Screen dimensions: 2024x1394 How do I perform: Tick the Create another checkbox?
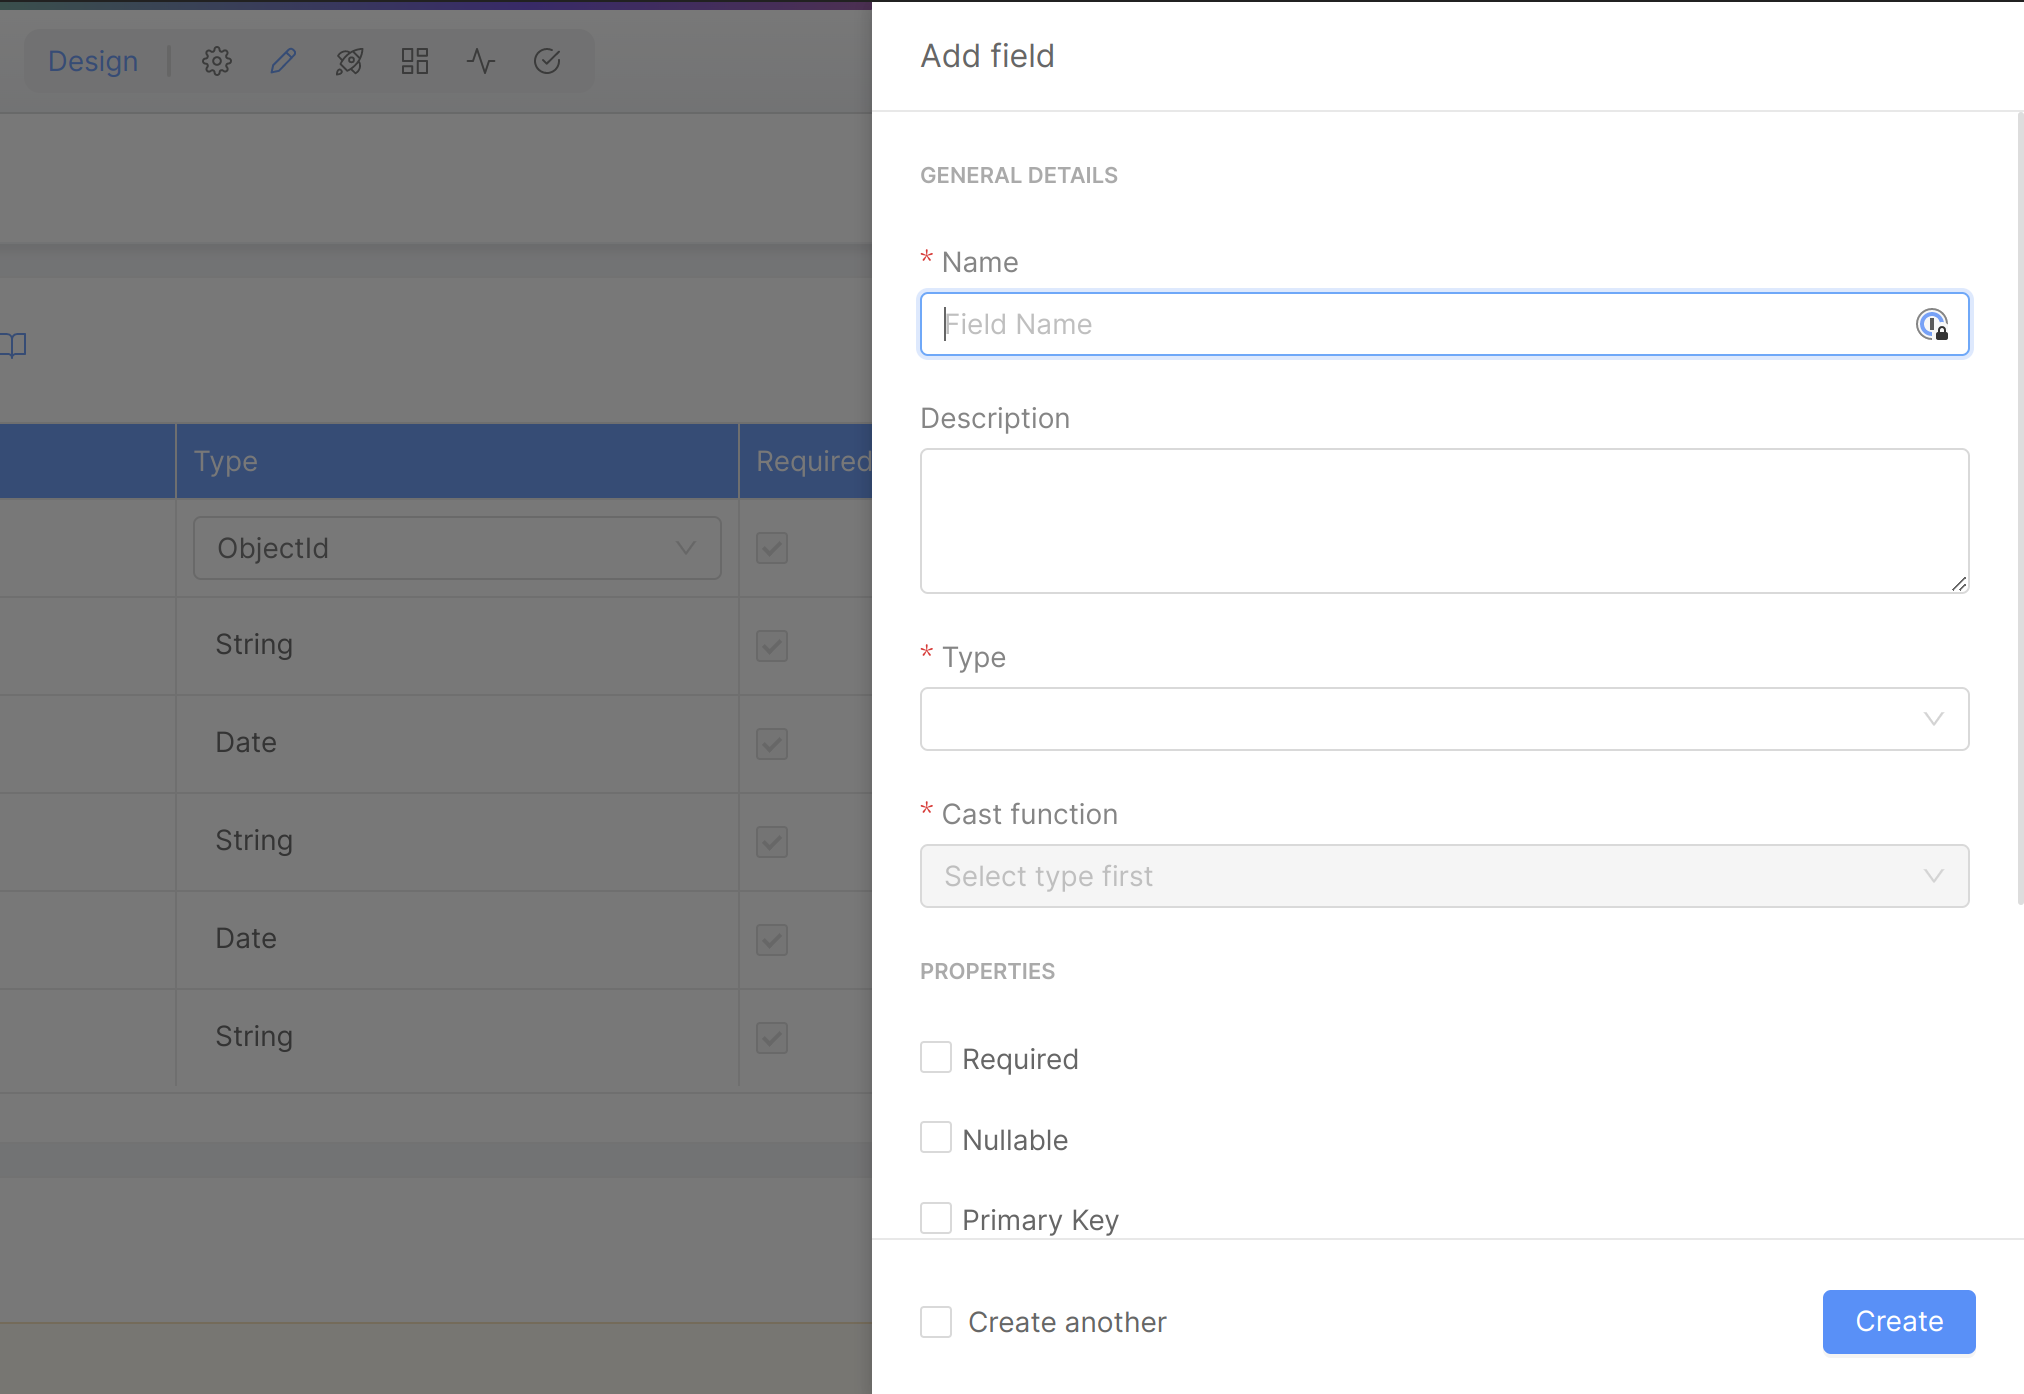(x=936, y=1322)
